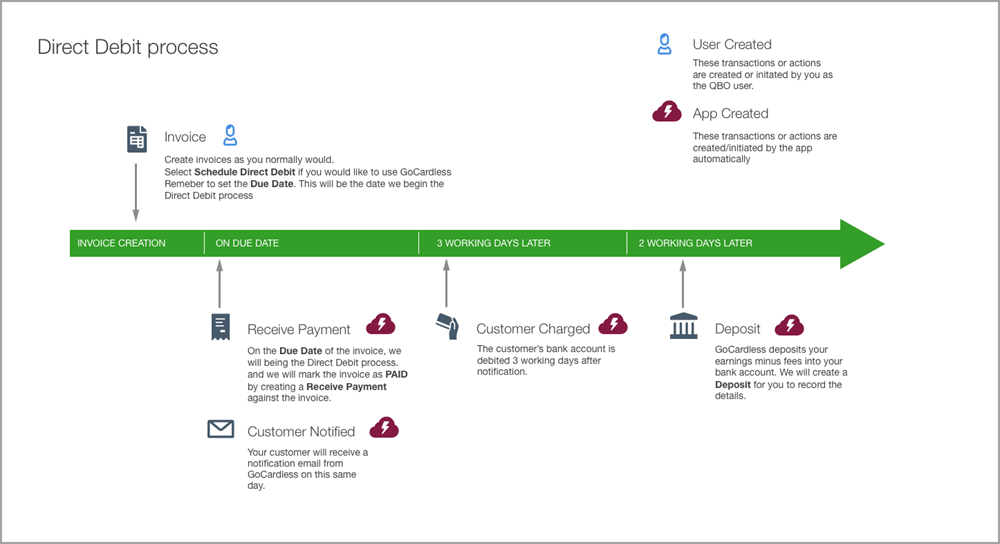Click 'debited 3 working days after' line
Viewport: 1000px width, 544px height.
coord(539,360)
